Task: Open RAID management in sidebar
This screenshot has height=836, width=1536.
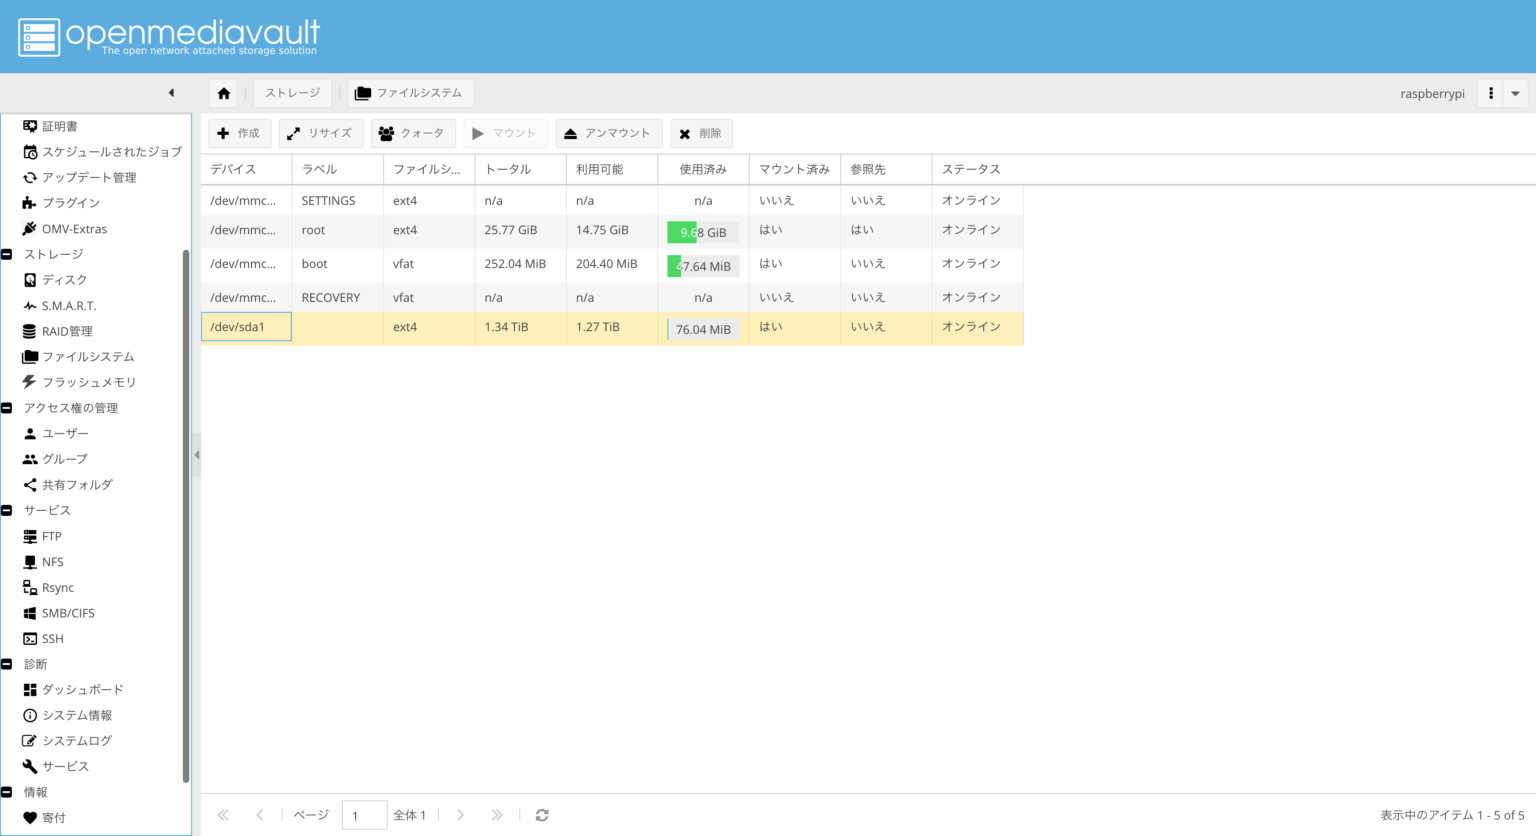Action: pyautogui.click(x=66, y=331)
